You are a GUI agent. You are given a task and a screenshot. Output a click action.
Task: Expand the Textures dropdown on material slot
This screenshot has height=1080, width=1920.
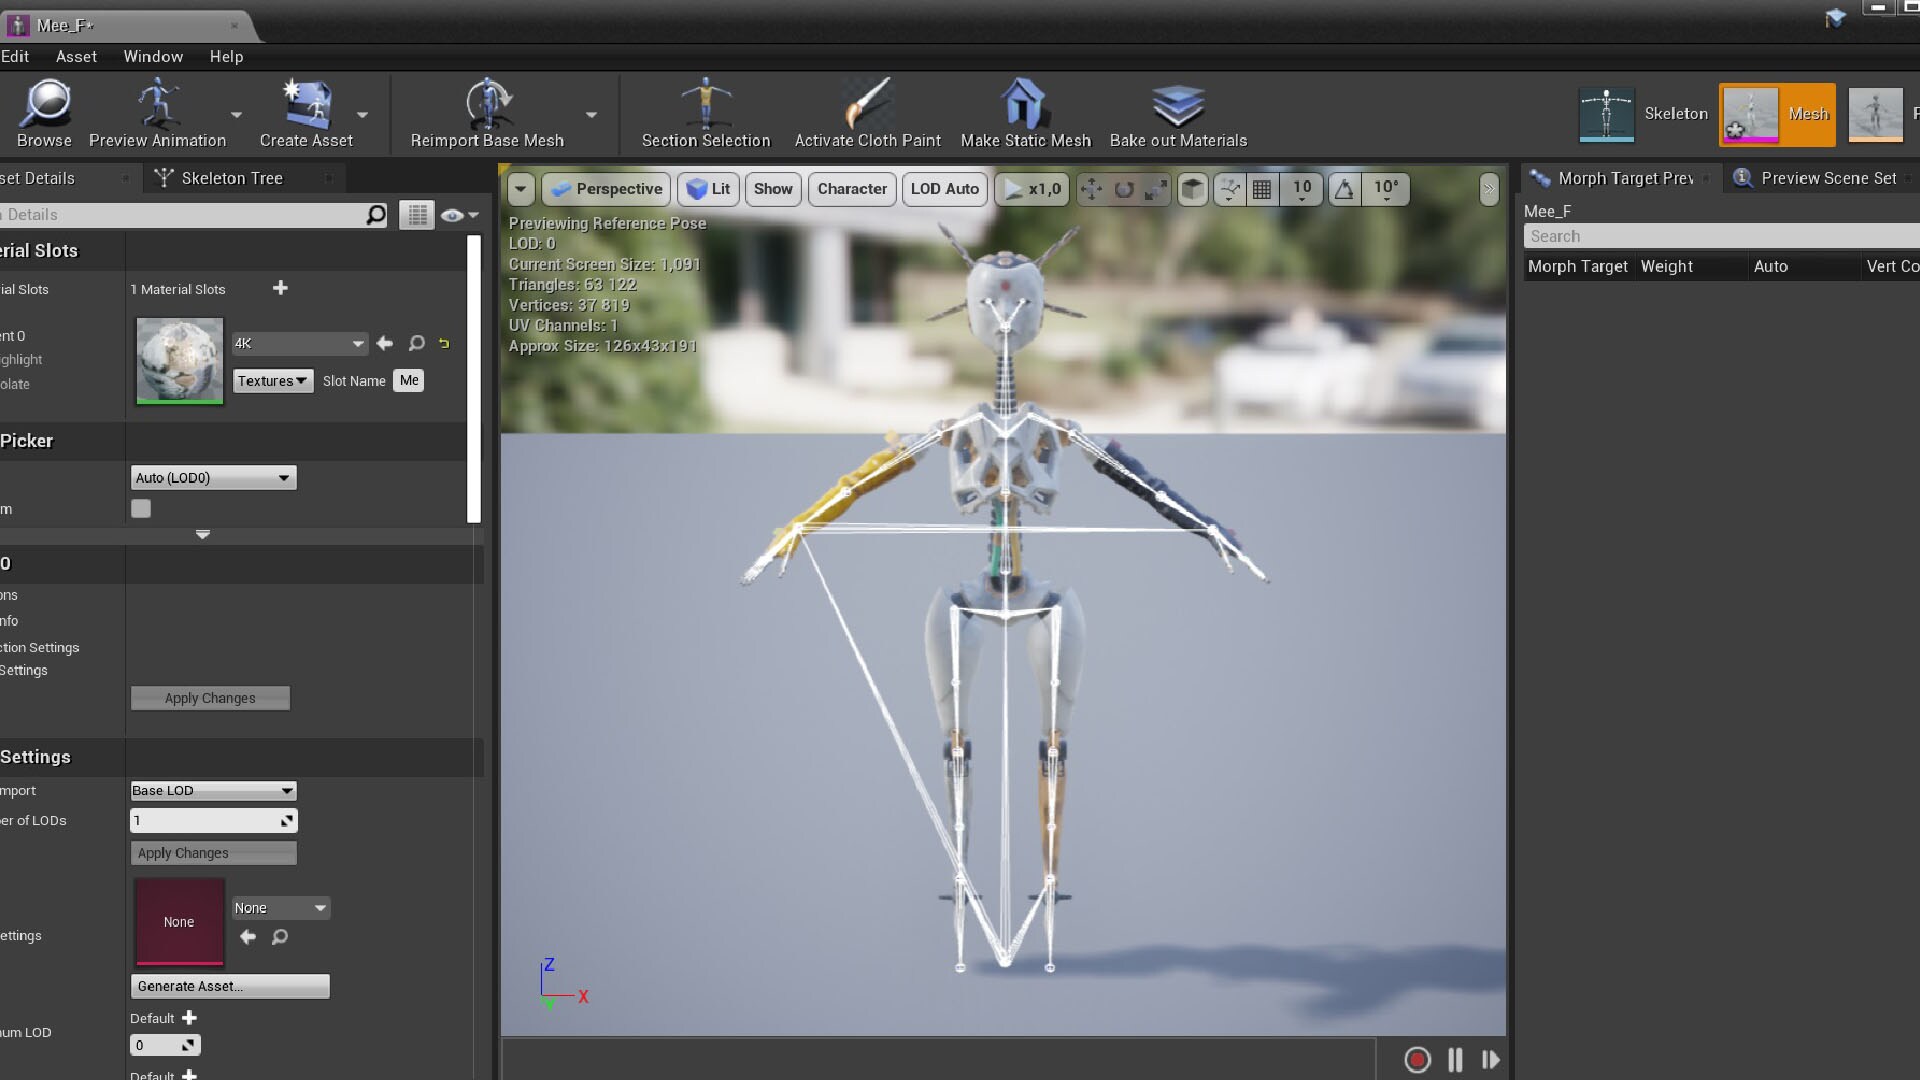click(272, 381)
